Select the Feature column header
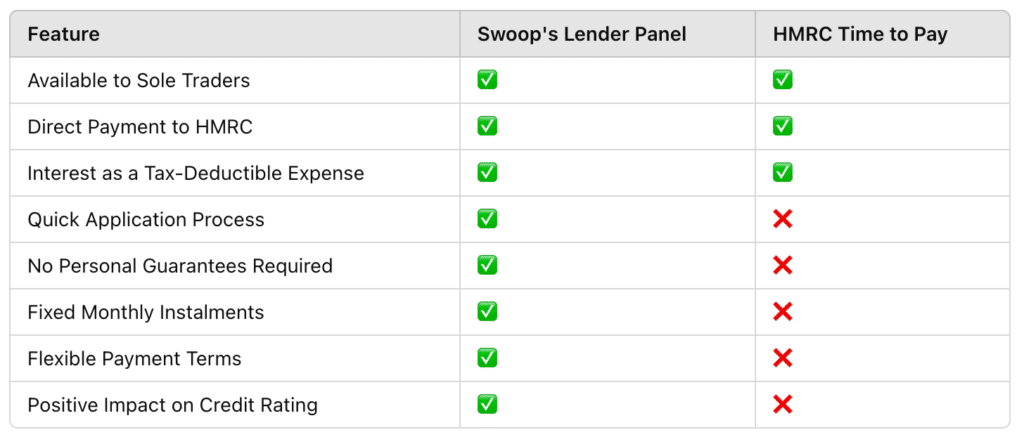The width and height of the screenshot is (1024, 444). [x=63, y=34]
